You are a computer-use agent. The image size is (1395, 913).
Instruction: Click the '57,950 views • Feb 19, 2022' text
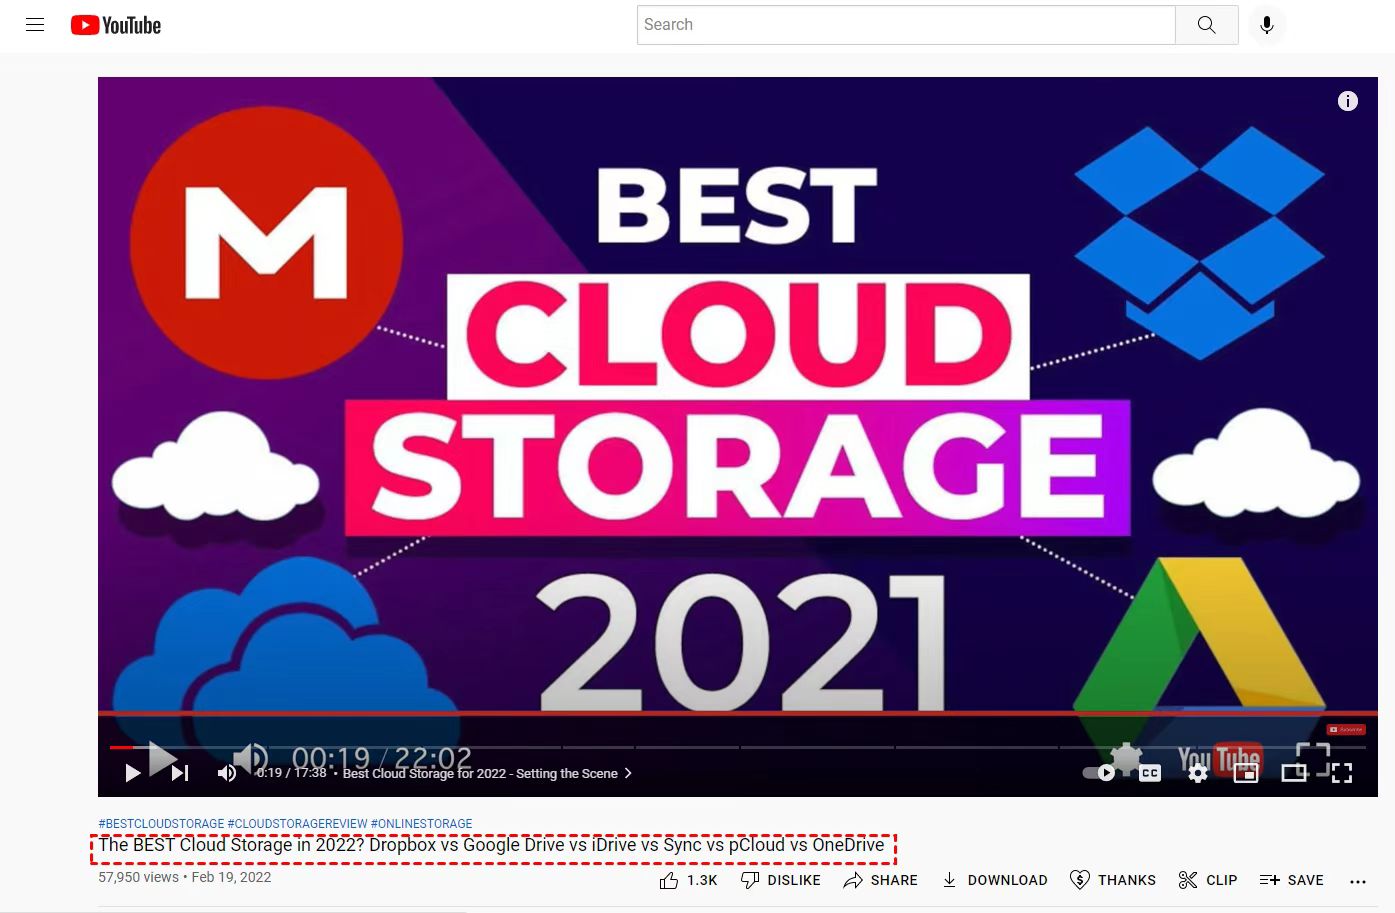click(x=185, y=877)
